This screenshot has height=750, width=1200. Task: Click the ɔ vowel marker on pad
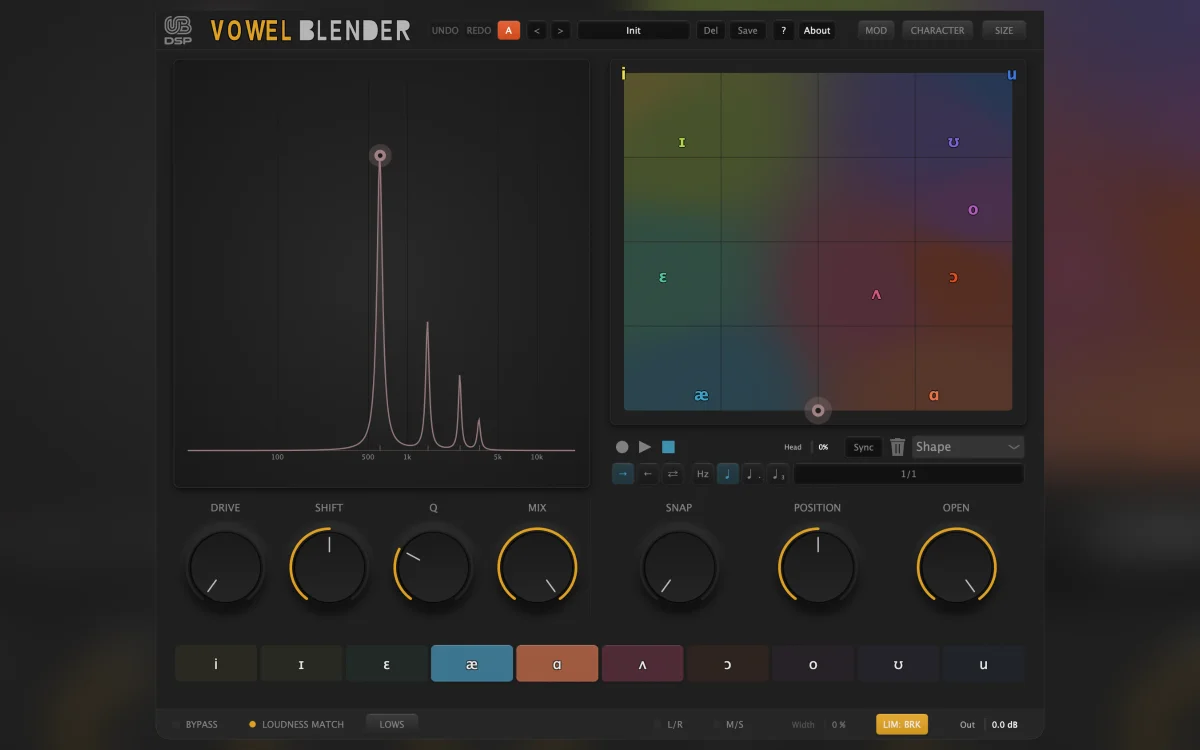953,277
